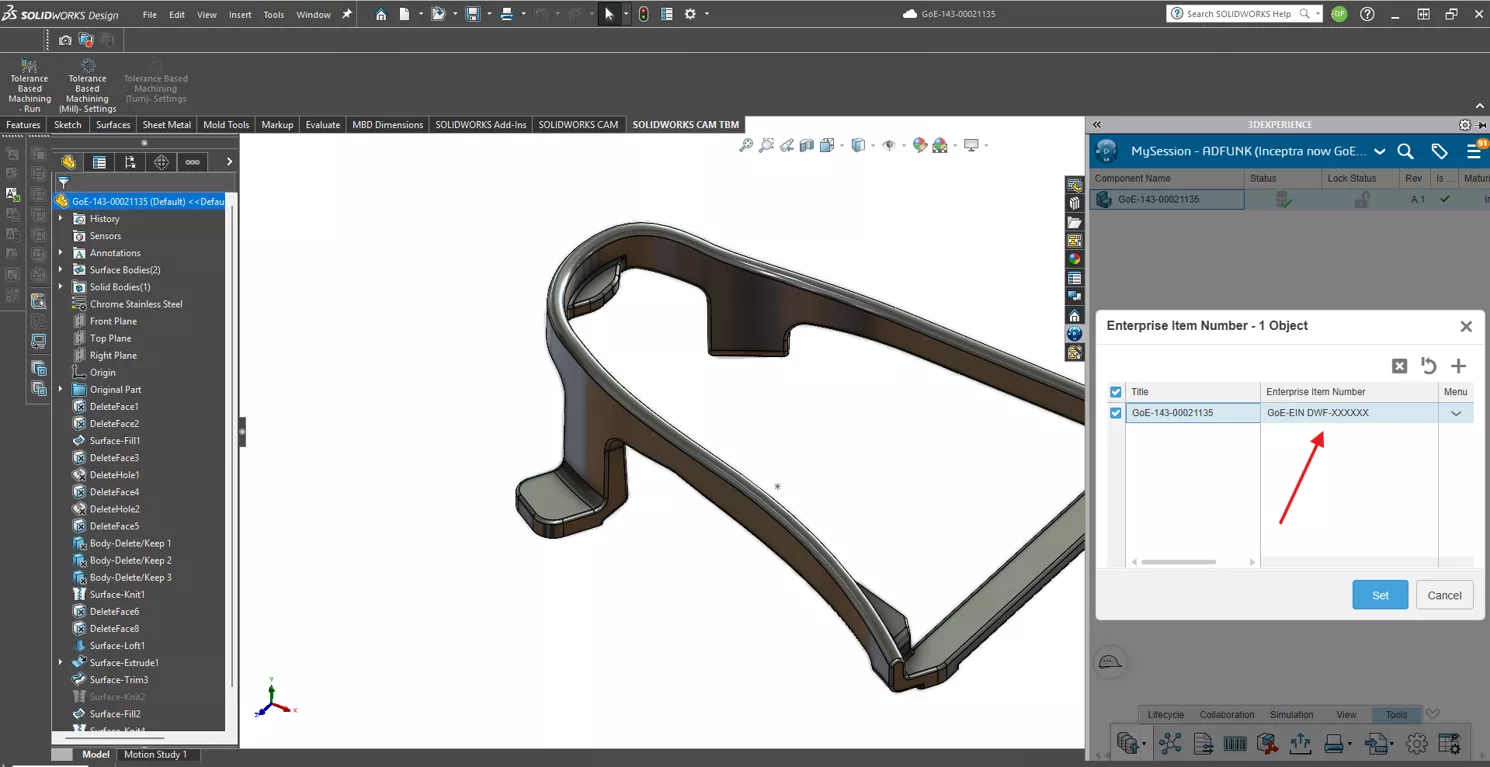Click the Rebuild traffic light icon
Screen dimensions: 1490x767
coord(643,14)
